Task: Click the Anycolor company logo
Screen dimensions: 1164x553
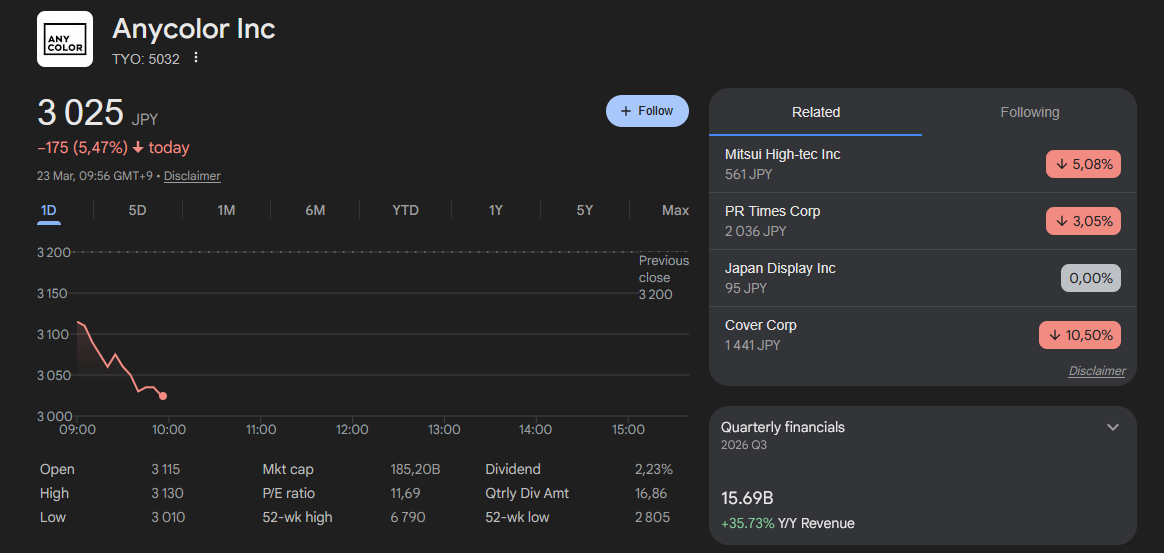Action: tap(65, 39)
